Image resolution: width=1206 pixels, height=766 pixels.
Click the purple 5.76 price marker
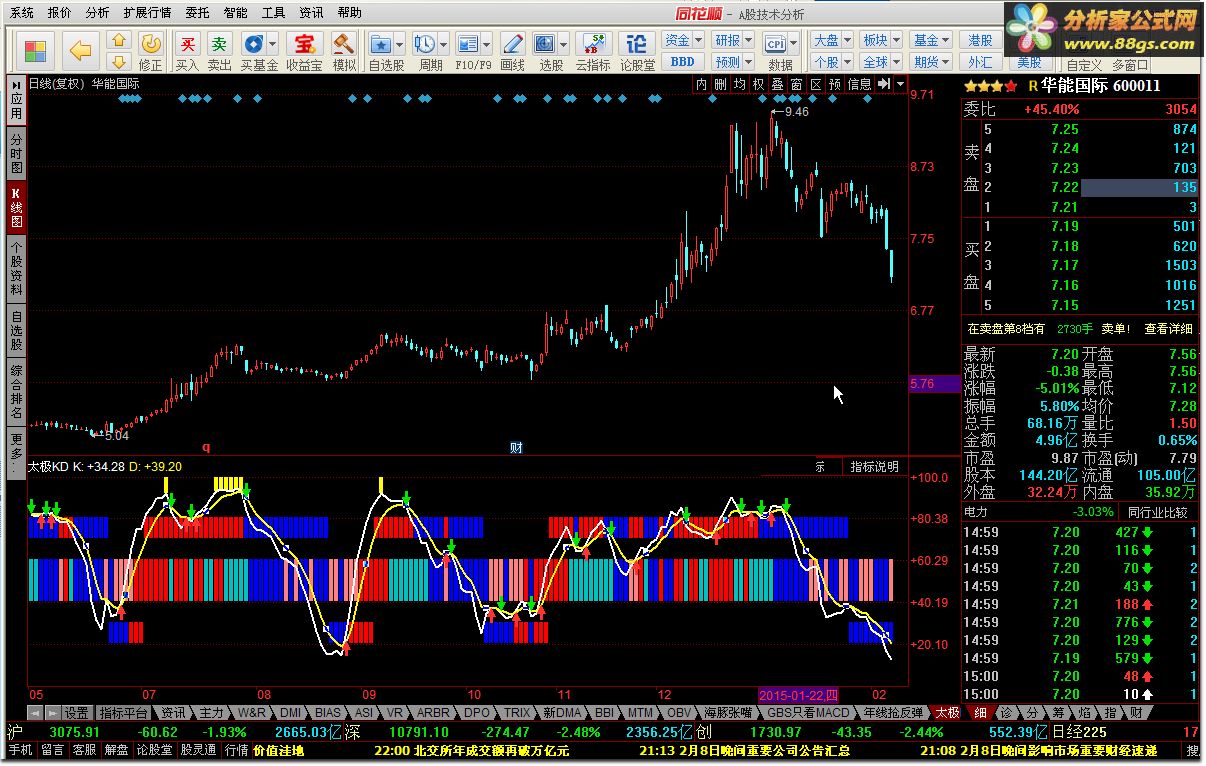933,384
